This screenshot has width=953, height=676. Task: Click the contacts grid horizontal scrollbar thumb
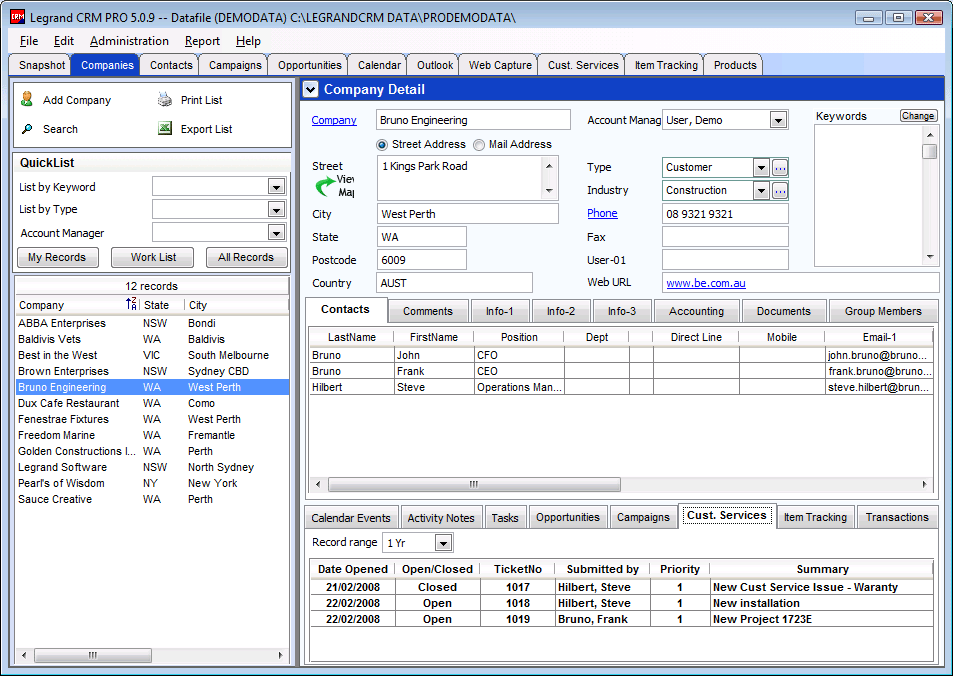pyautogui.click(x=474, y=485)
